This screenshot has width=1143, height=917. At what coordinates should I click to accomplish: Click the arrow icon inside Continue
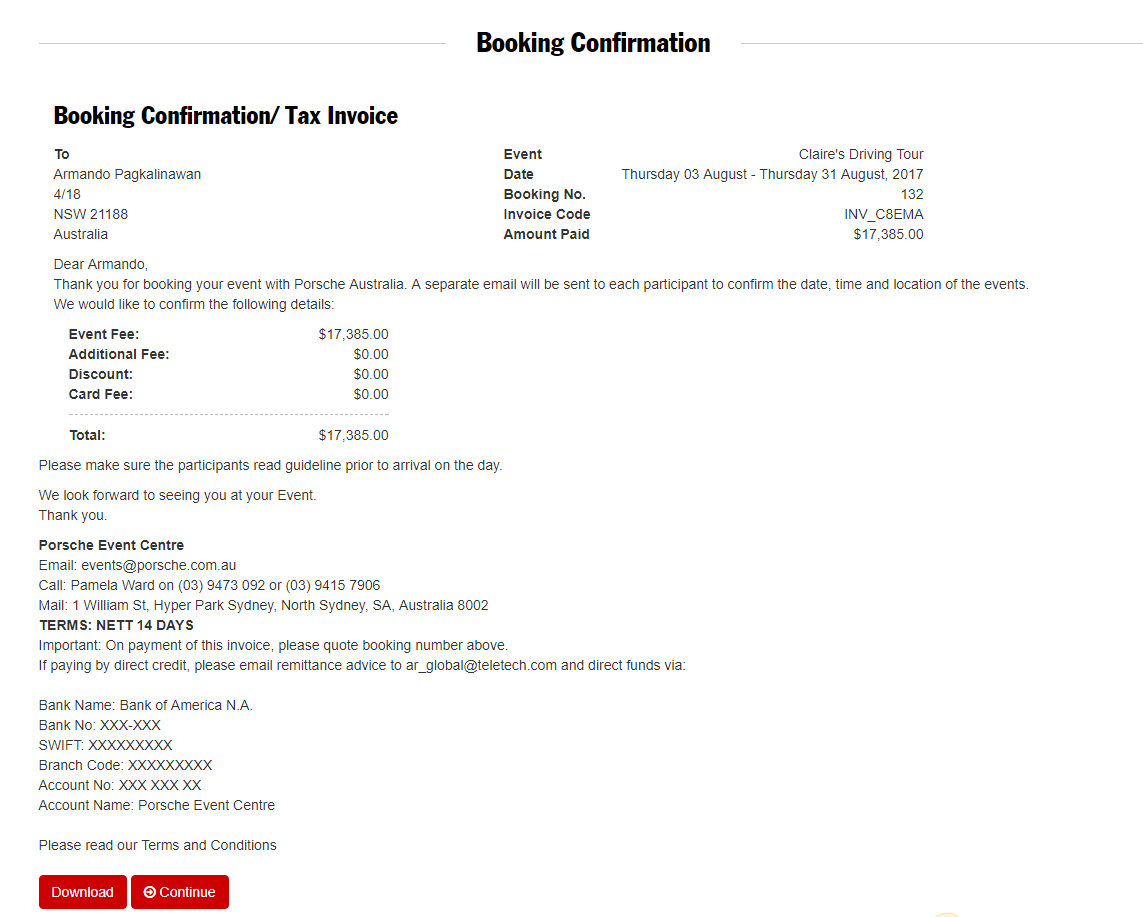[150, 892]
